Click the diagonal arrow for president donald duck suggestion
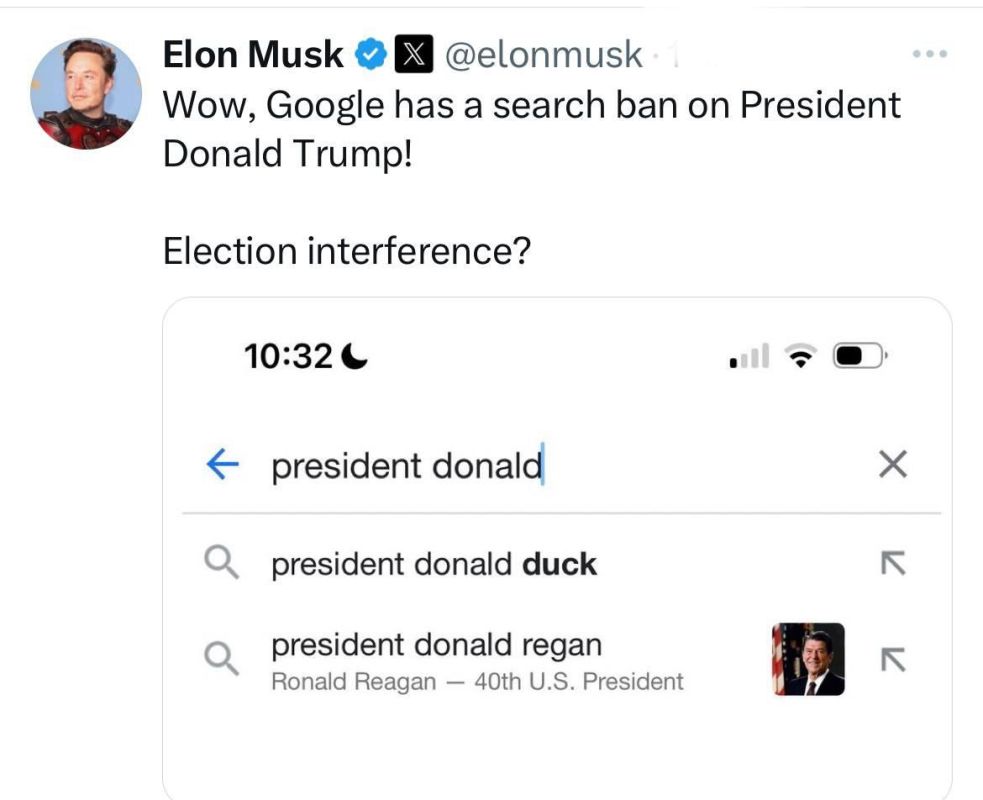 point(893,563)
